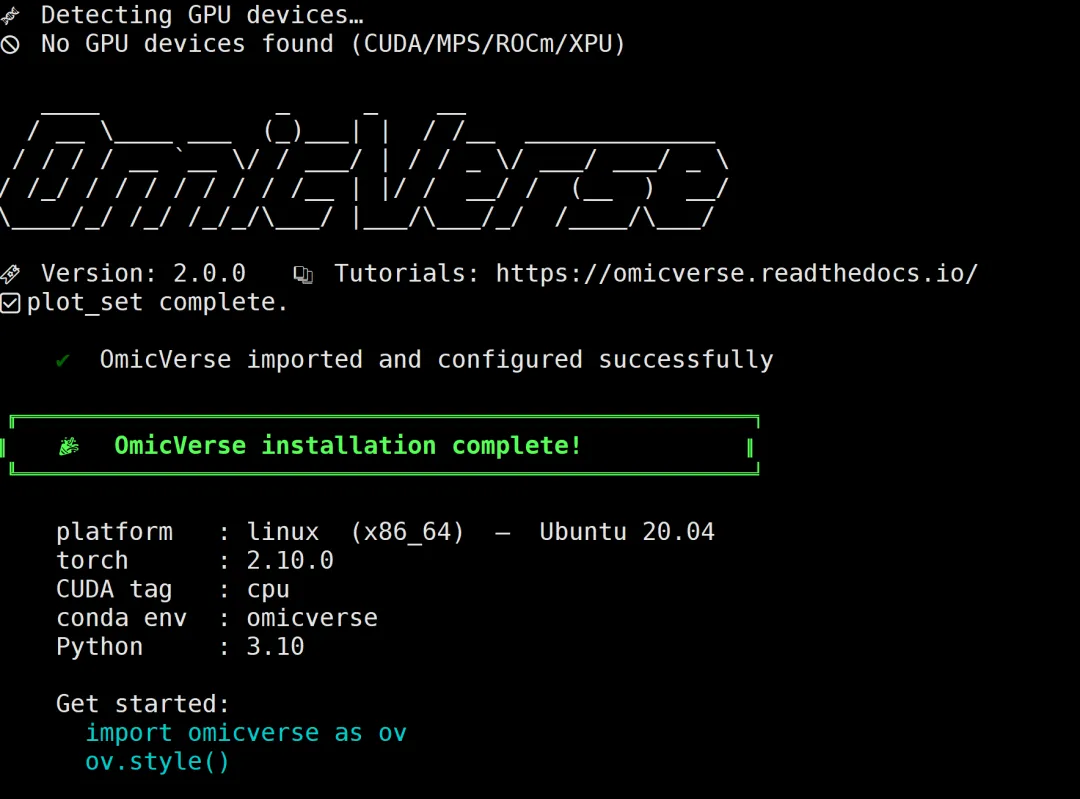Click the checkbox icon before plot_set complete

[10, 303]
